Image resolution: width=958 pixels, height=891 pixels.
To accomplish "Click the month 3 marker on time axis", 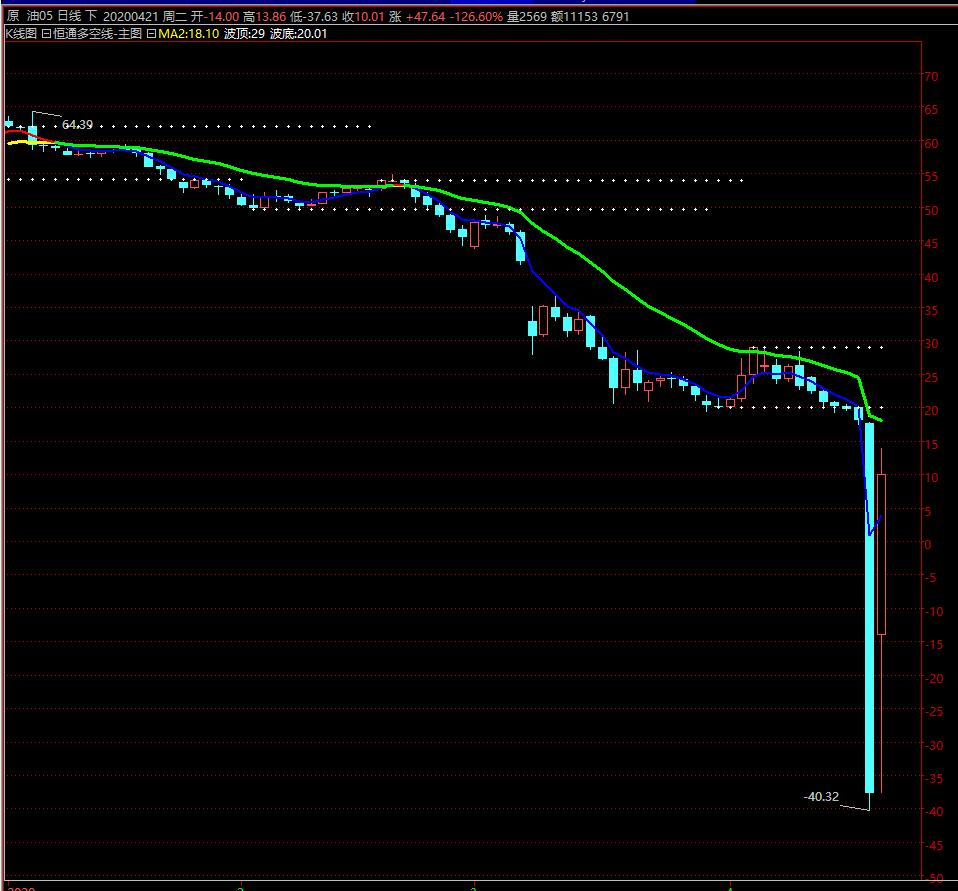I will 473,886.
